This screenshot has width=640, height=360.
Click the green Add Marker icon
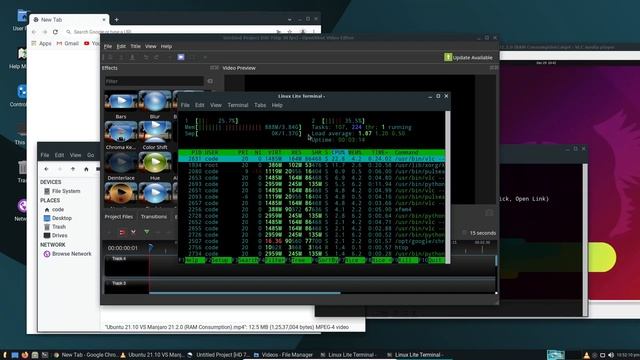click(147, 232)
